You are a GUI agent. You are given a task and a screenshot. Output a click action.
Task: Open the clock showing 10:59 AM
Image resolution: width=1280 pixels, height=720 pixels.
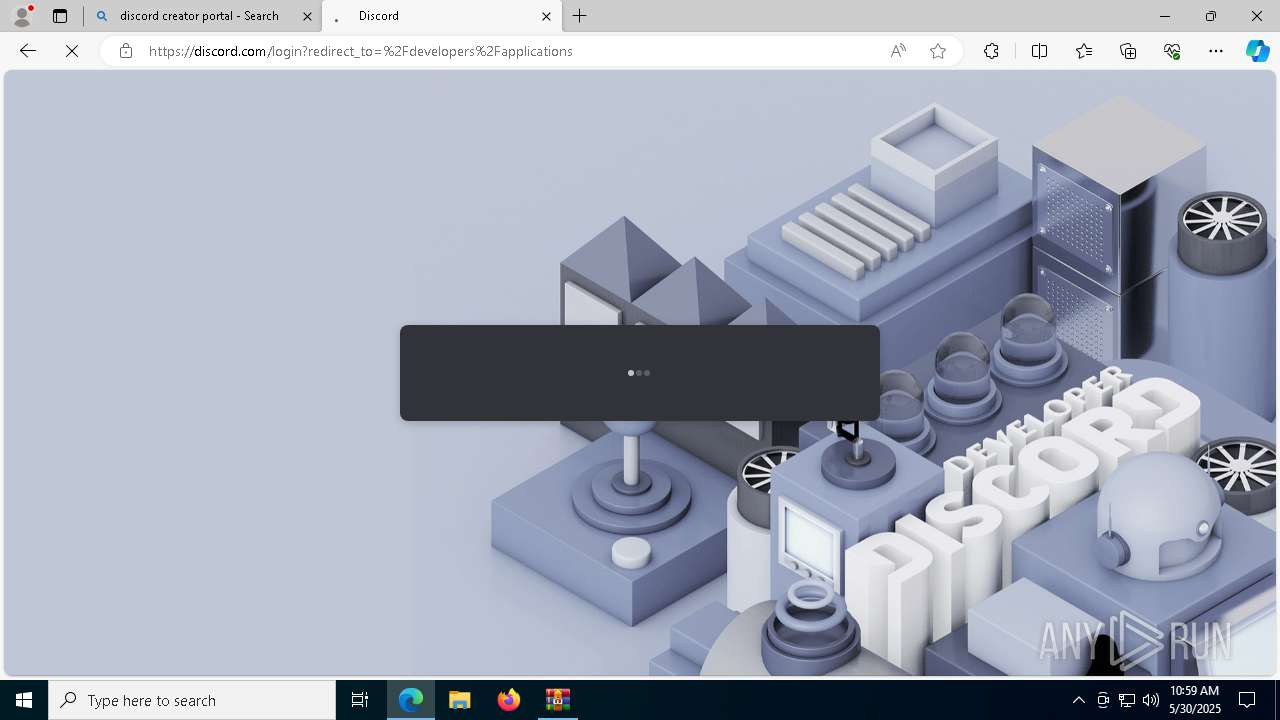tap(1195, 700)
